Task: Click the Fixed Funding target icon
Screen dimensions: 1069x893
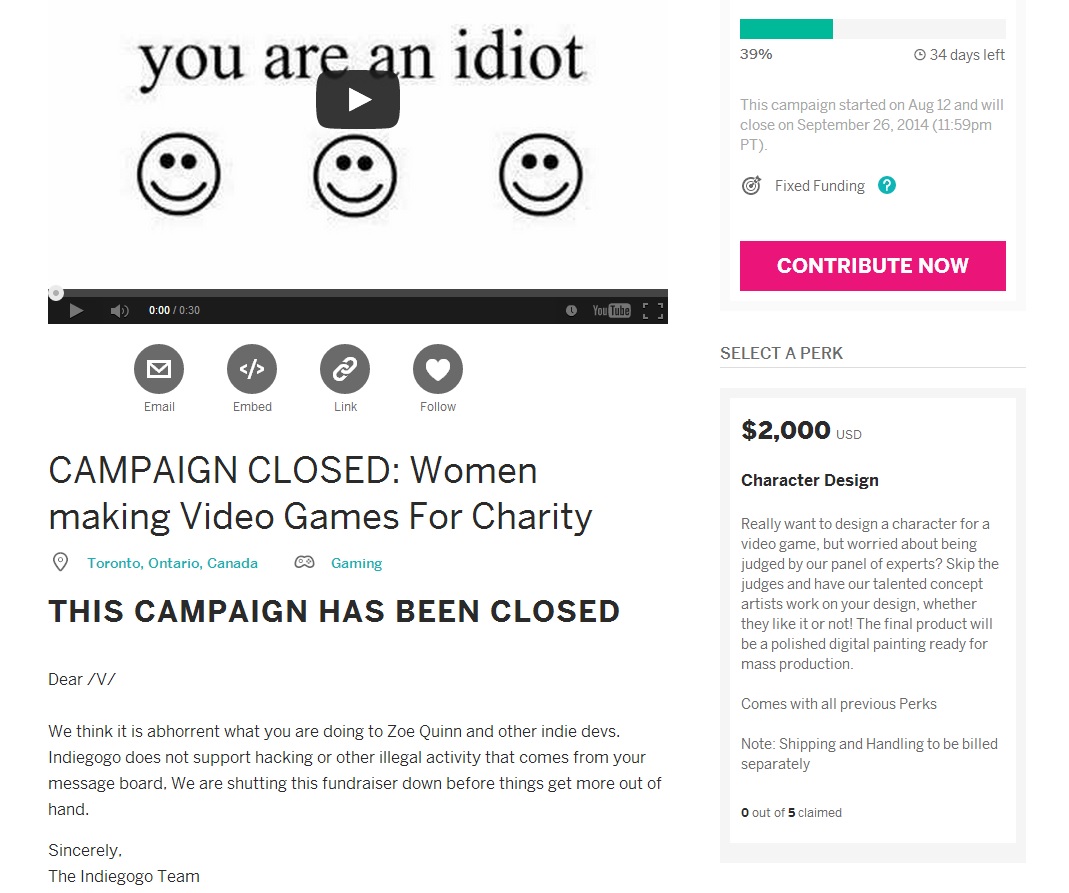Action: pyautogui.click(x=751, y=186)
